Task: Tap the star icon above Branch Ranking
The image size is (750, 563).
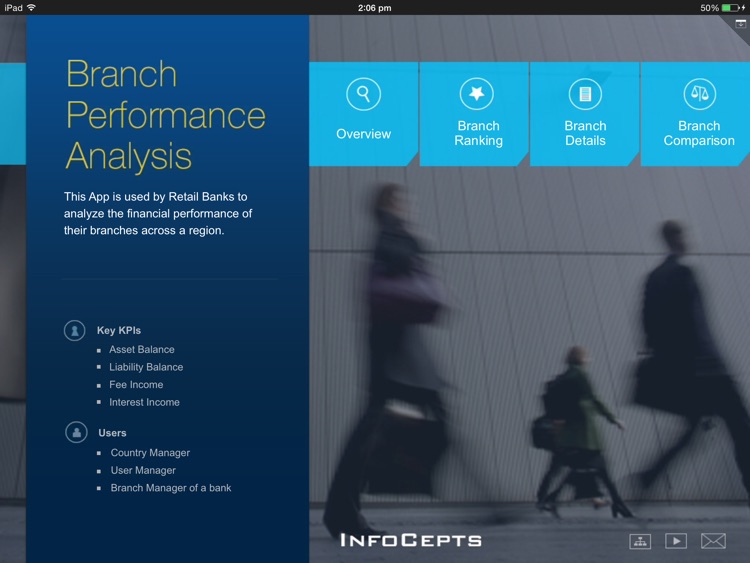Action: pos(476,94)
